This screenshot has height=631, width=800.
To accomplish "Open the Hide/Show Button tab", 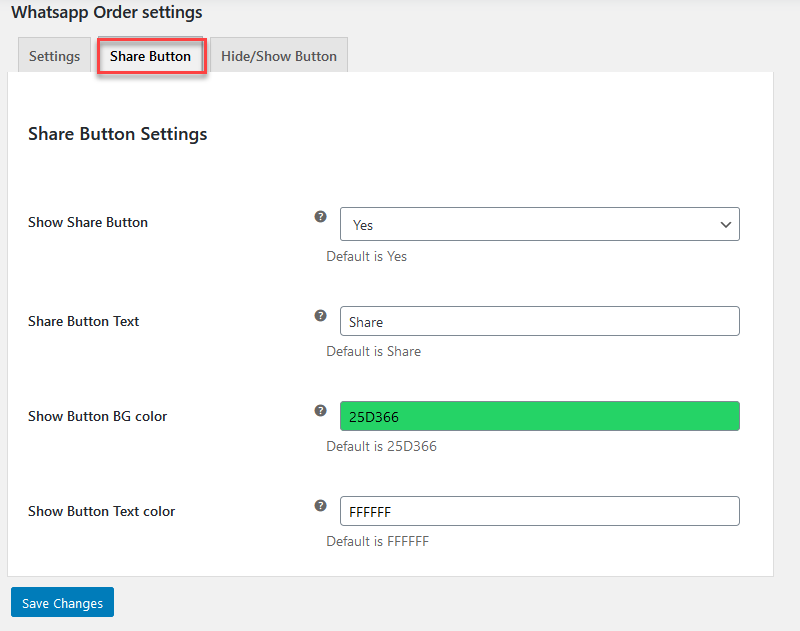I will (279, 55).
